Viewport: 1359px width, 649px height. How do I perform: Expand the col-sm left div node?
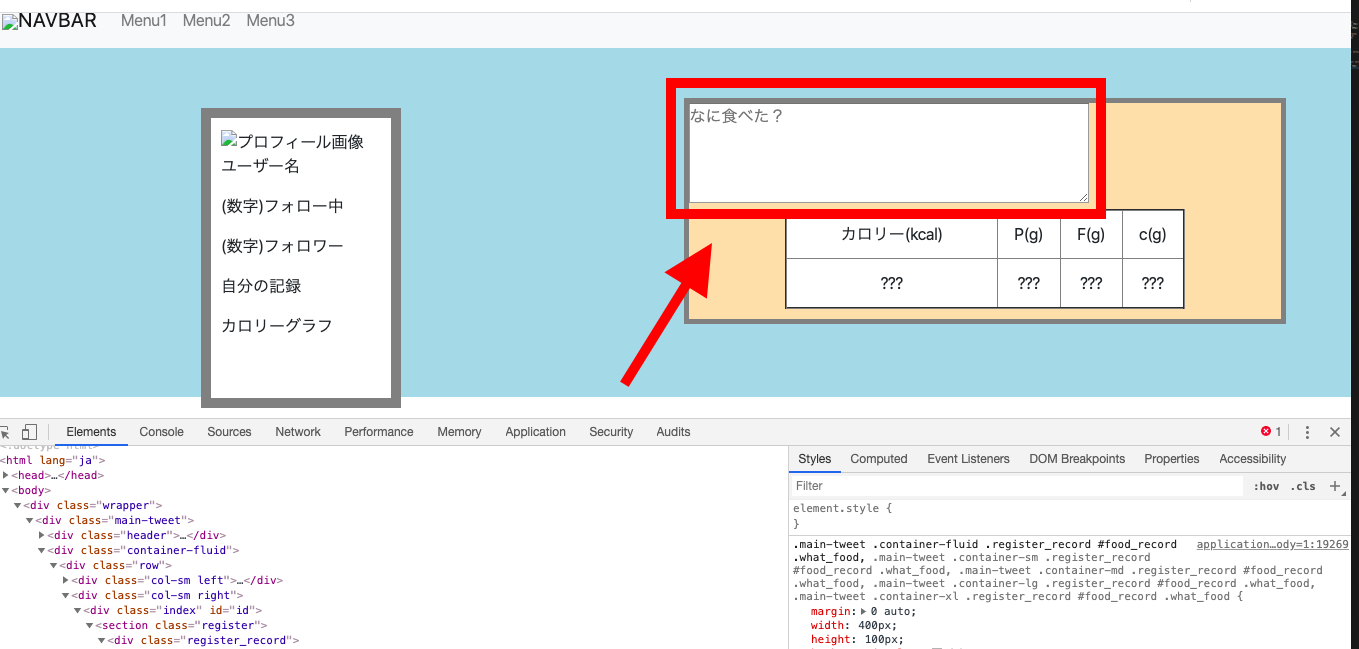click(x=64, y=580)
